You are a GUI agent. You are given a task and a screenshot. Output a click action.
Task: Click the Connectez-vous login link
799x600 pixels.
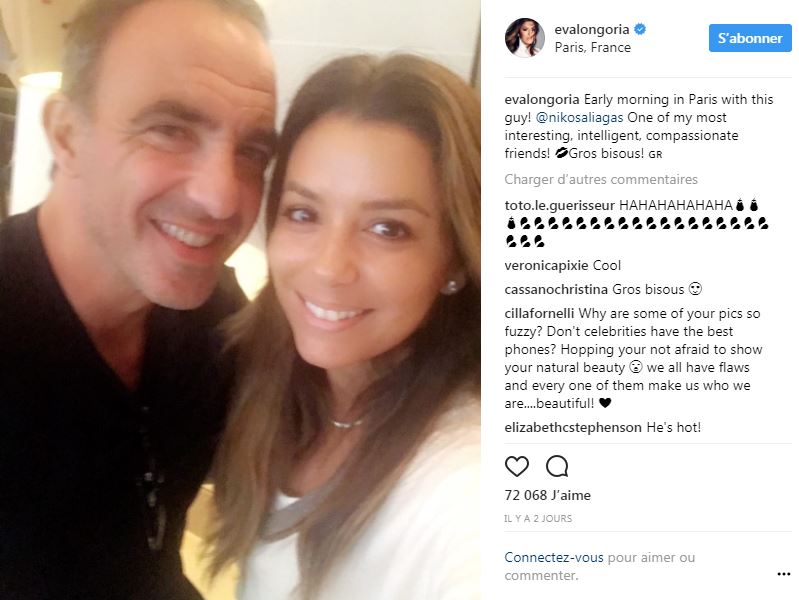pos(554,558)
